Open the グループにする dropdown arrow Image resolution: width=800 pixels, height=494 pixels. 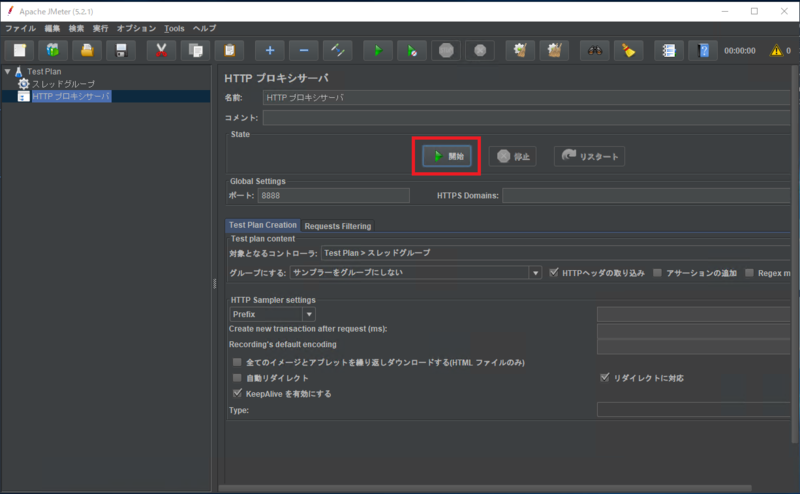pyautogui.click(x=535, y=273)
